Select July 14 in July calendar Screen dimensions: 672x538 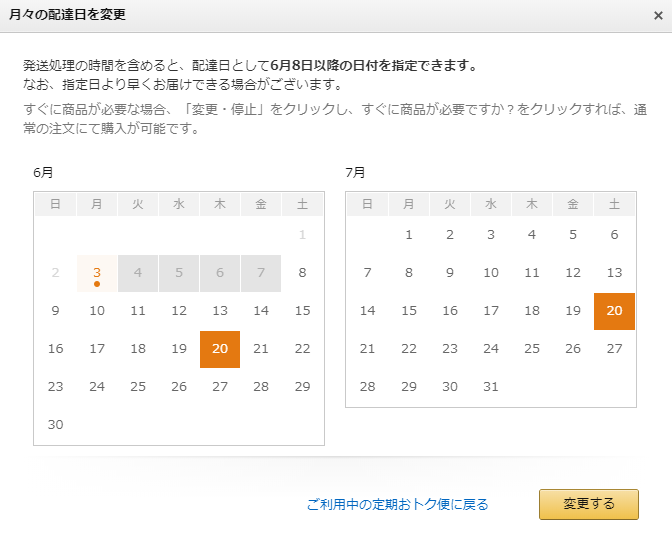coord(367,311)
